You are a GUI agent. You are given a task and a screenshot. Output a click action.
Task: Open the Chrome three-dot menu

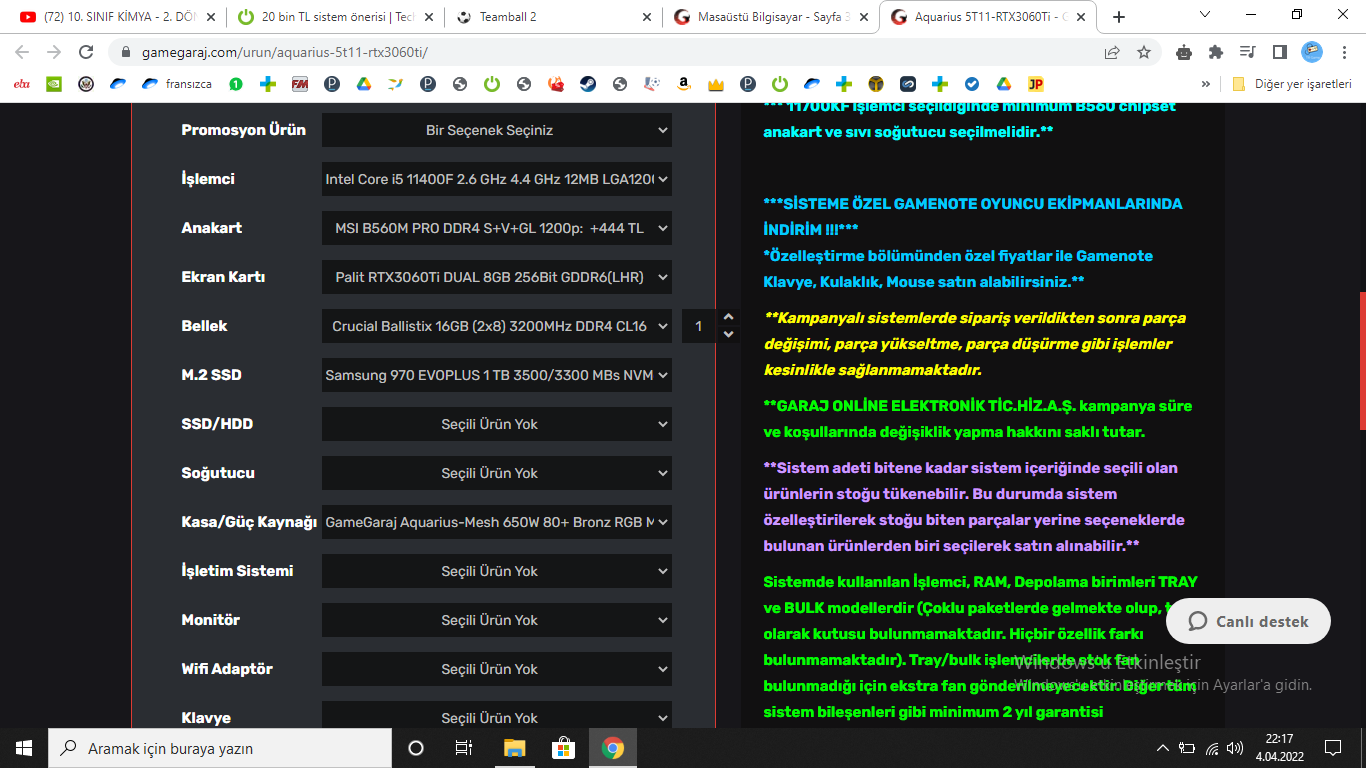click(1344, 52)
